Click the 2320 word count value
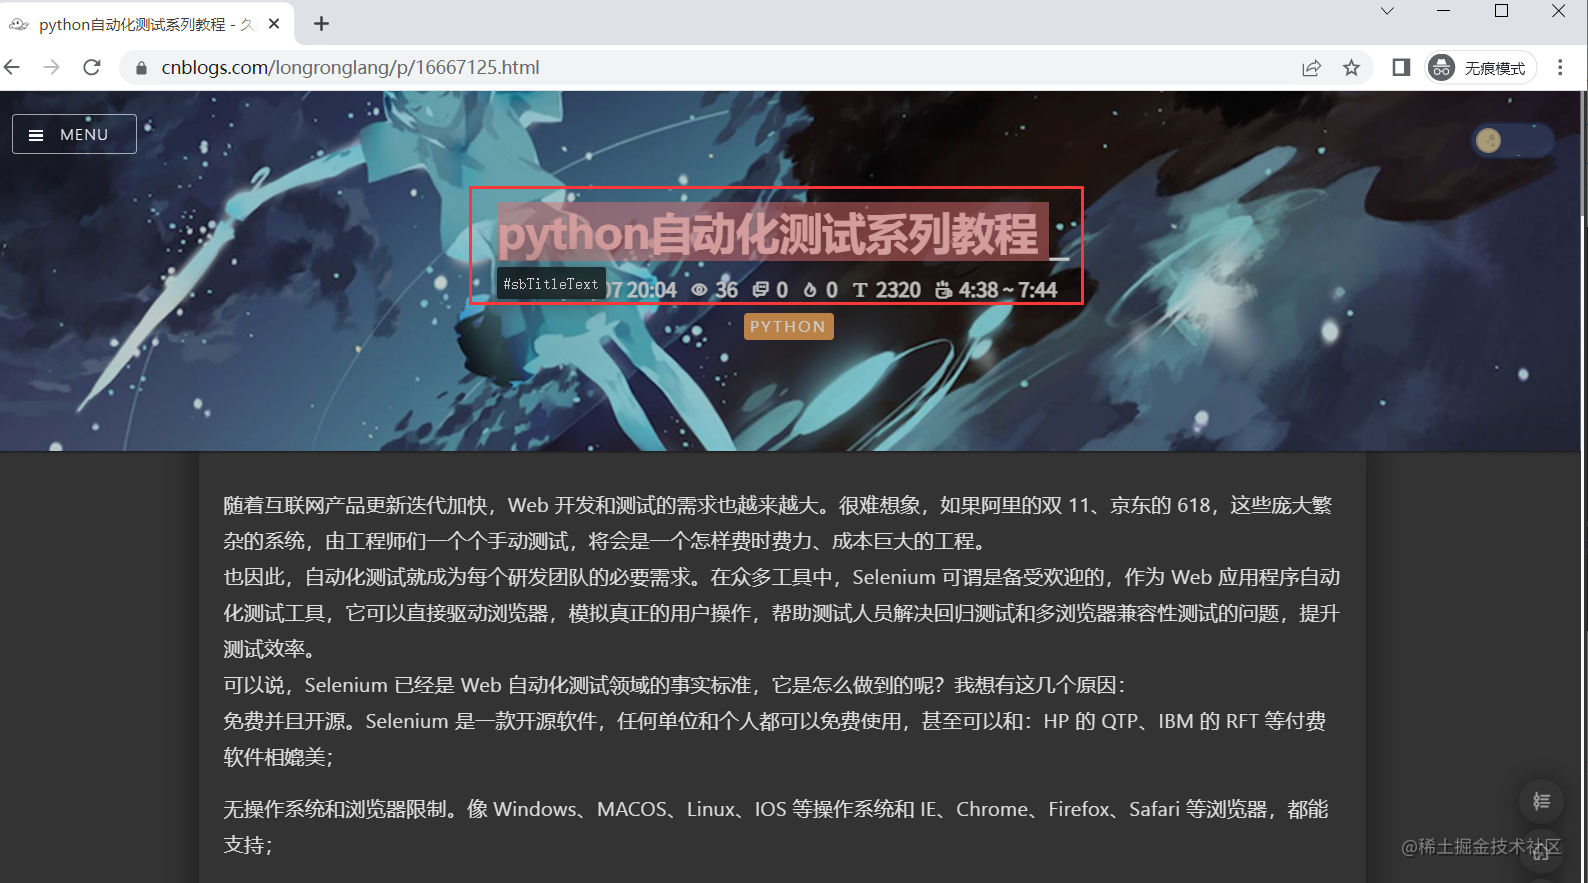 [x=898, y=290]
